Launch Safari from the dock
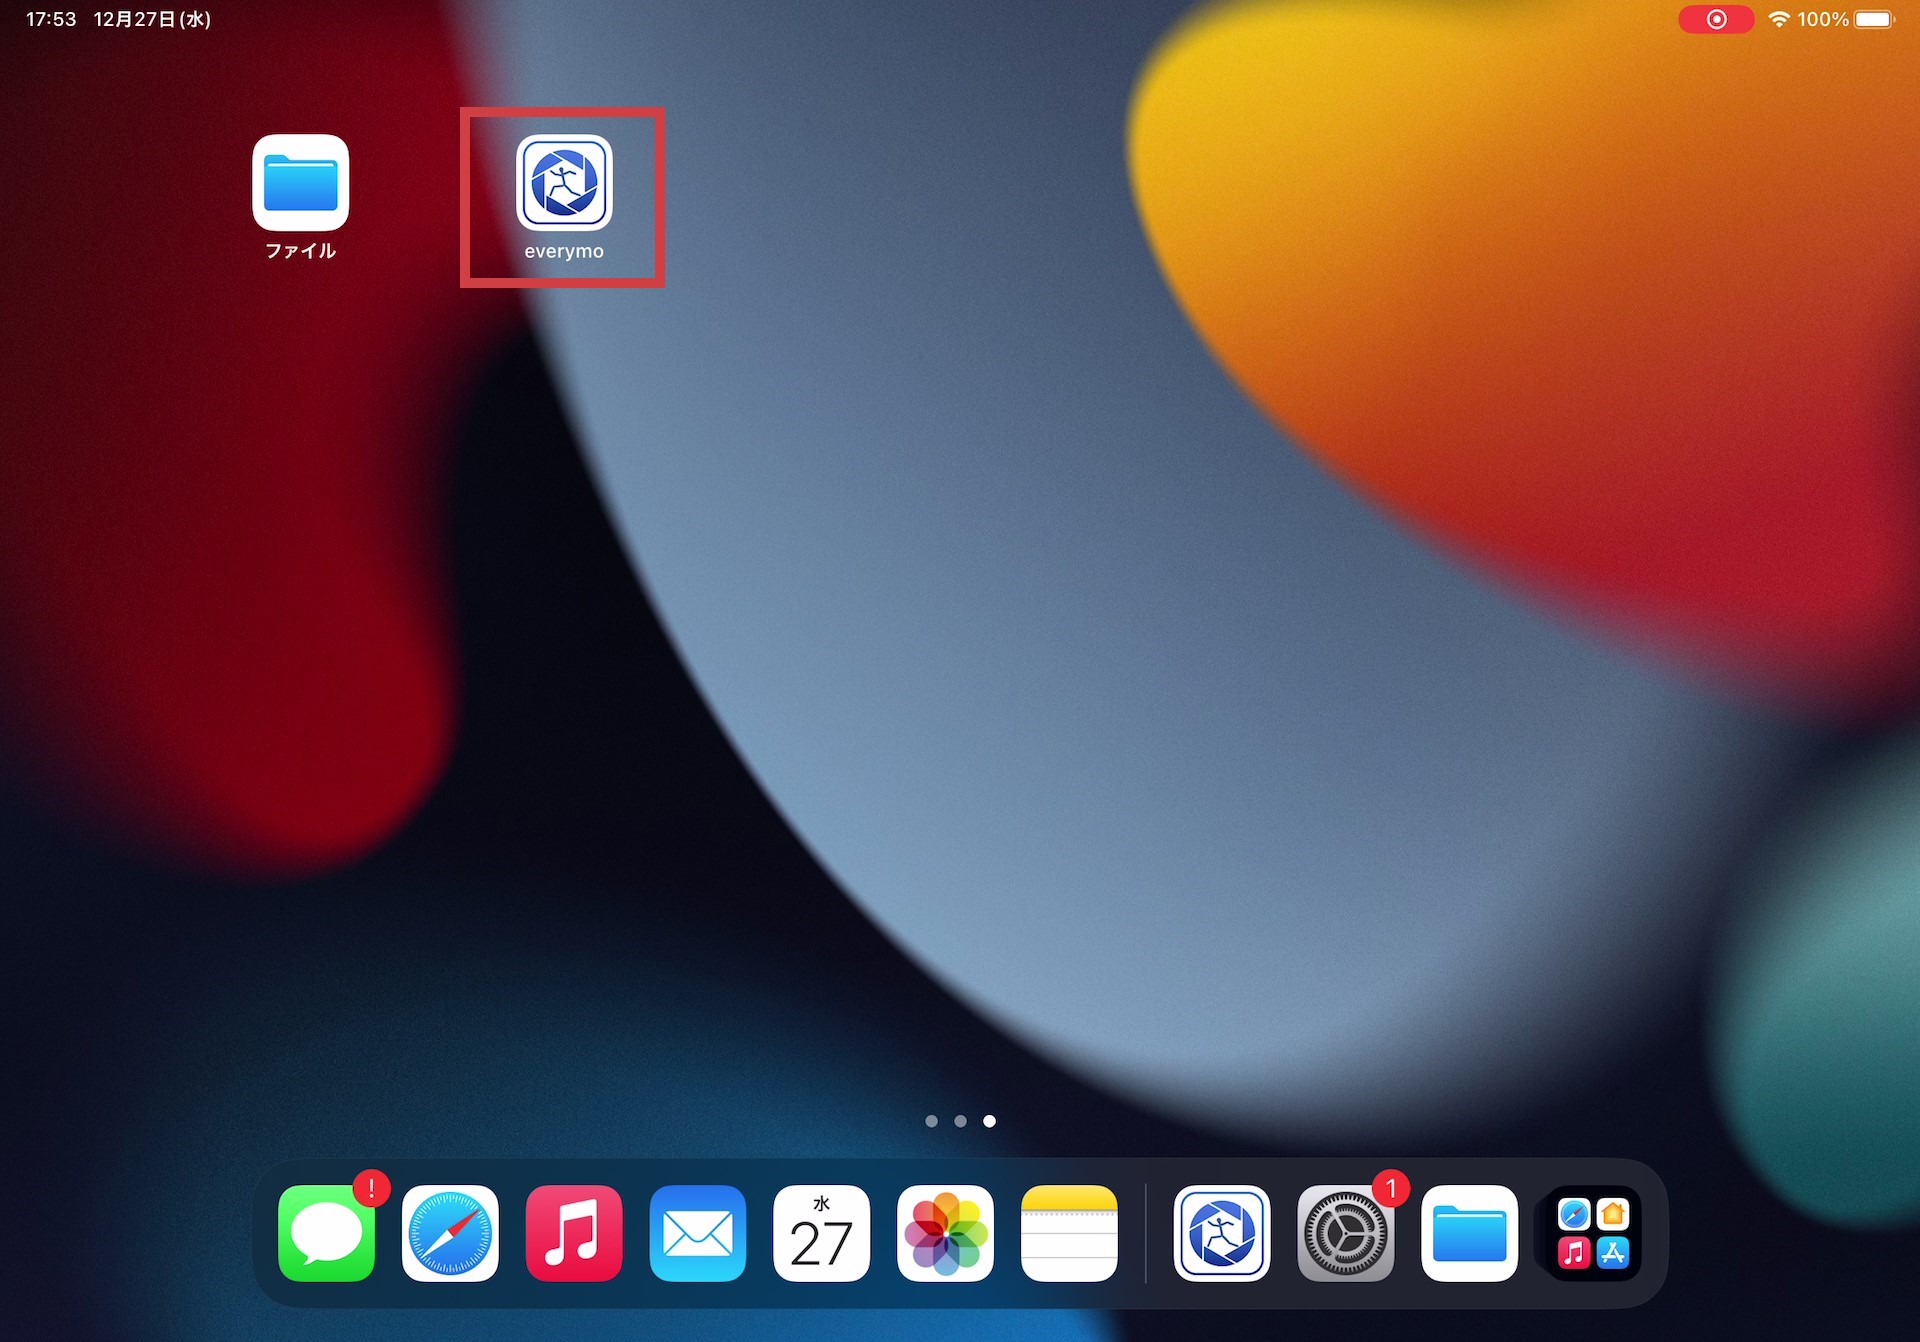Screen dimensions: 1920x1342 pyautogui.click(x=450, y=1233)
